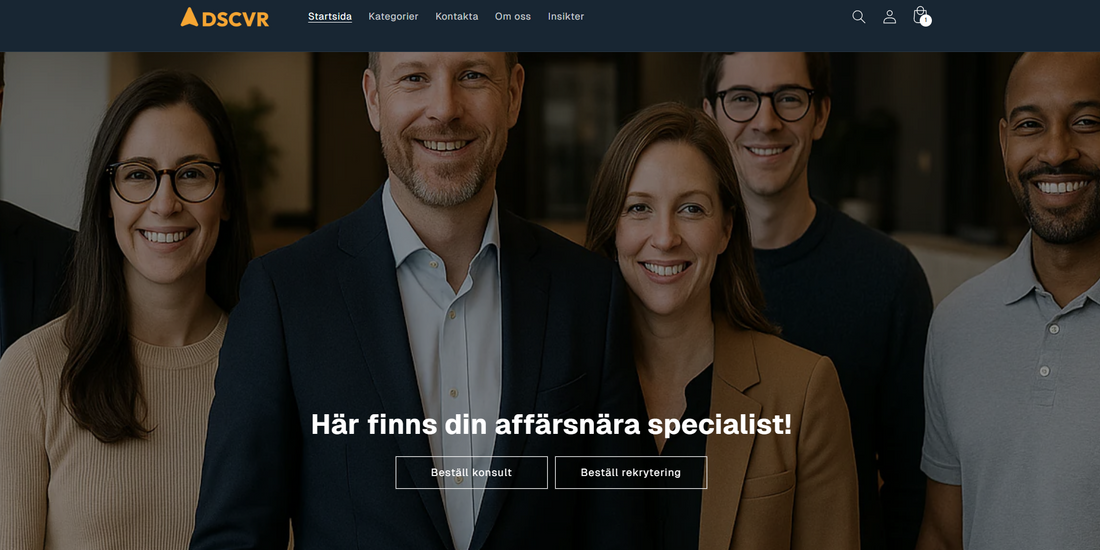Click the woman wearing round glasses

(x=133, y=316)
